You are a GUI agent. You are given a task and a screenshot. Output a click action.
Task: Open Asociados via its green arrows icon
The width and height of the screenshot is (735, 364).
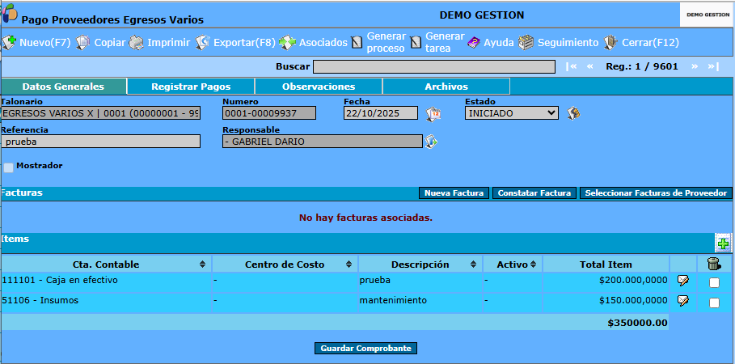click(x=287, y=43)
